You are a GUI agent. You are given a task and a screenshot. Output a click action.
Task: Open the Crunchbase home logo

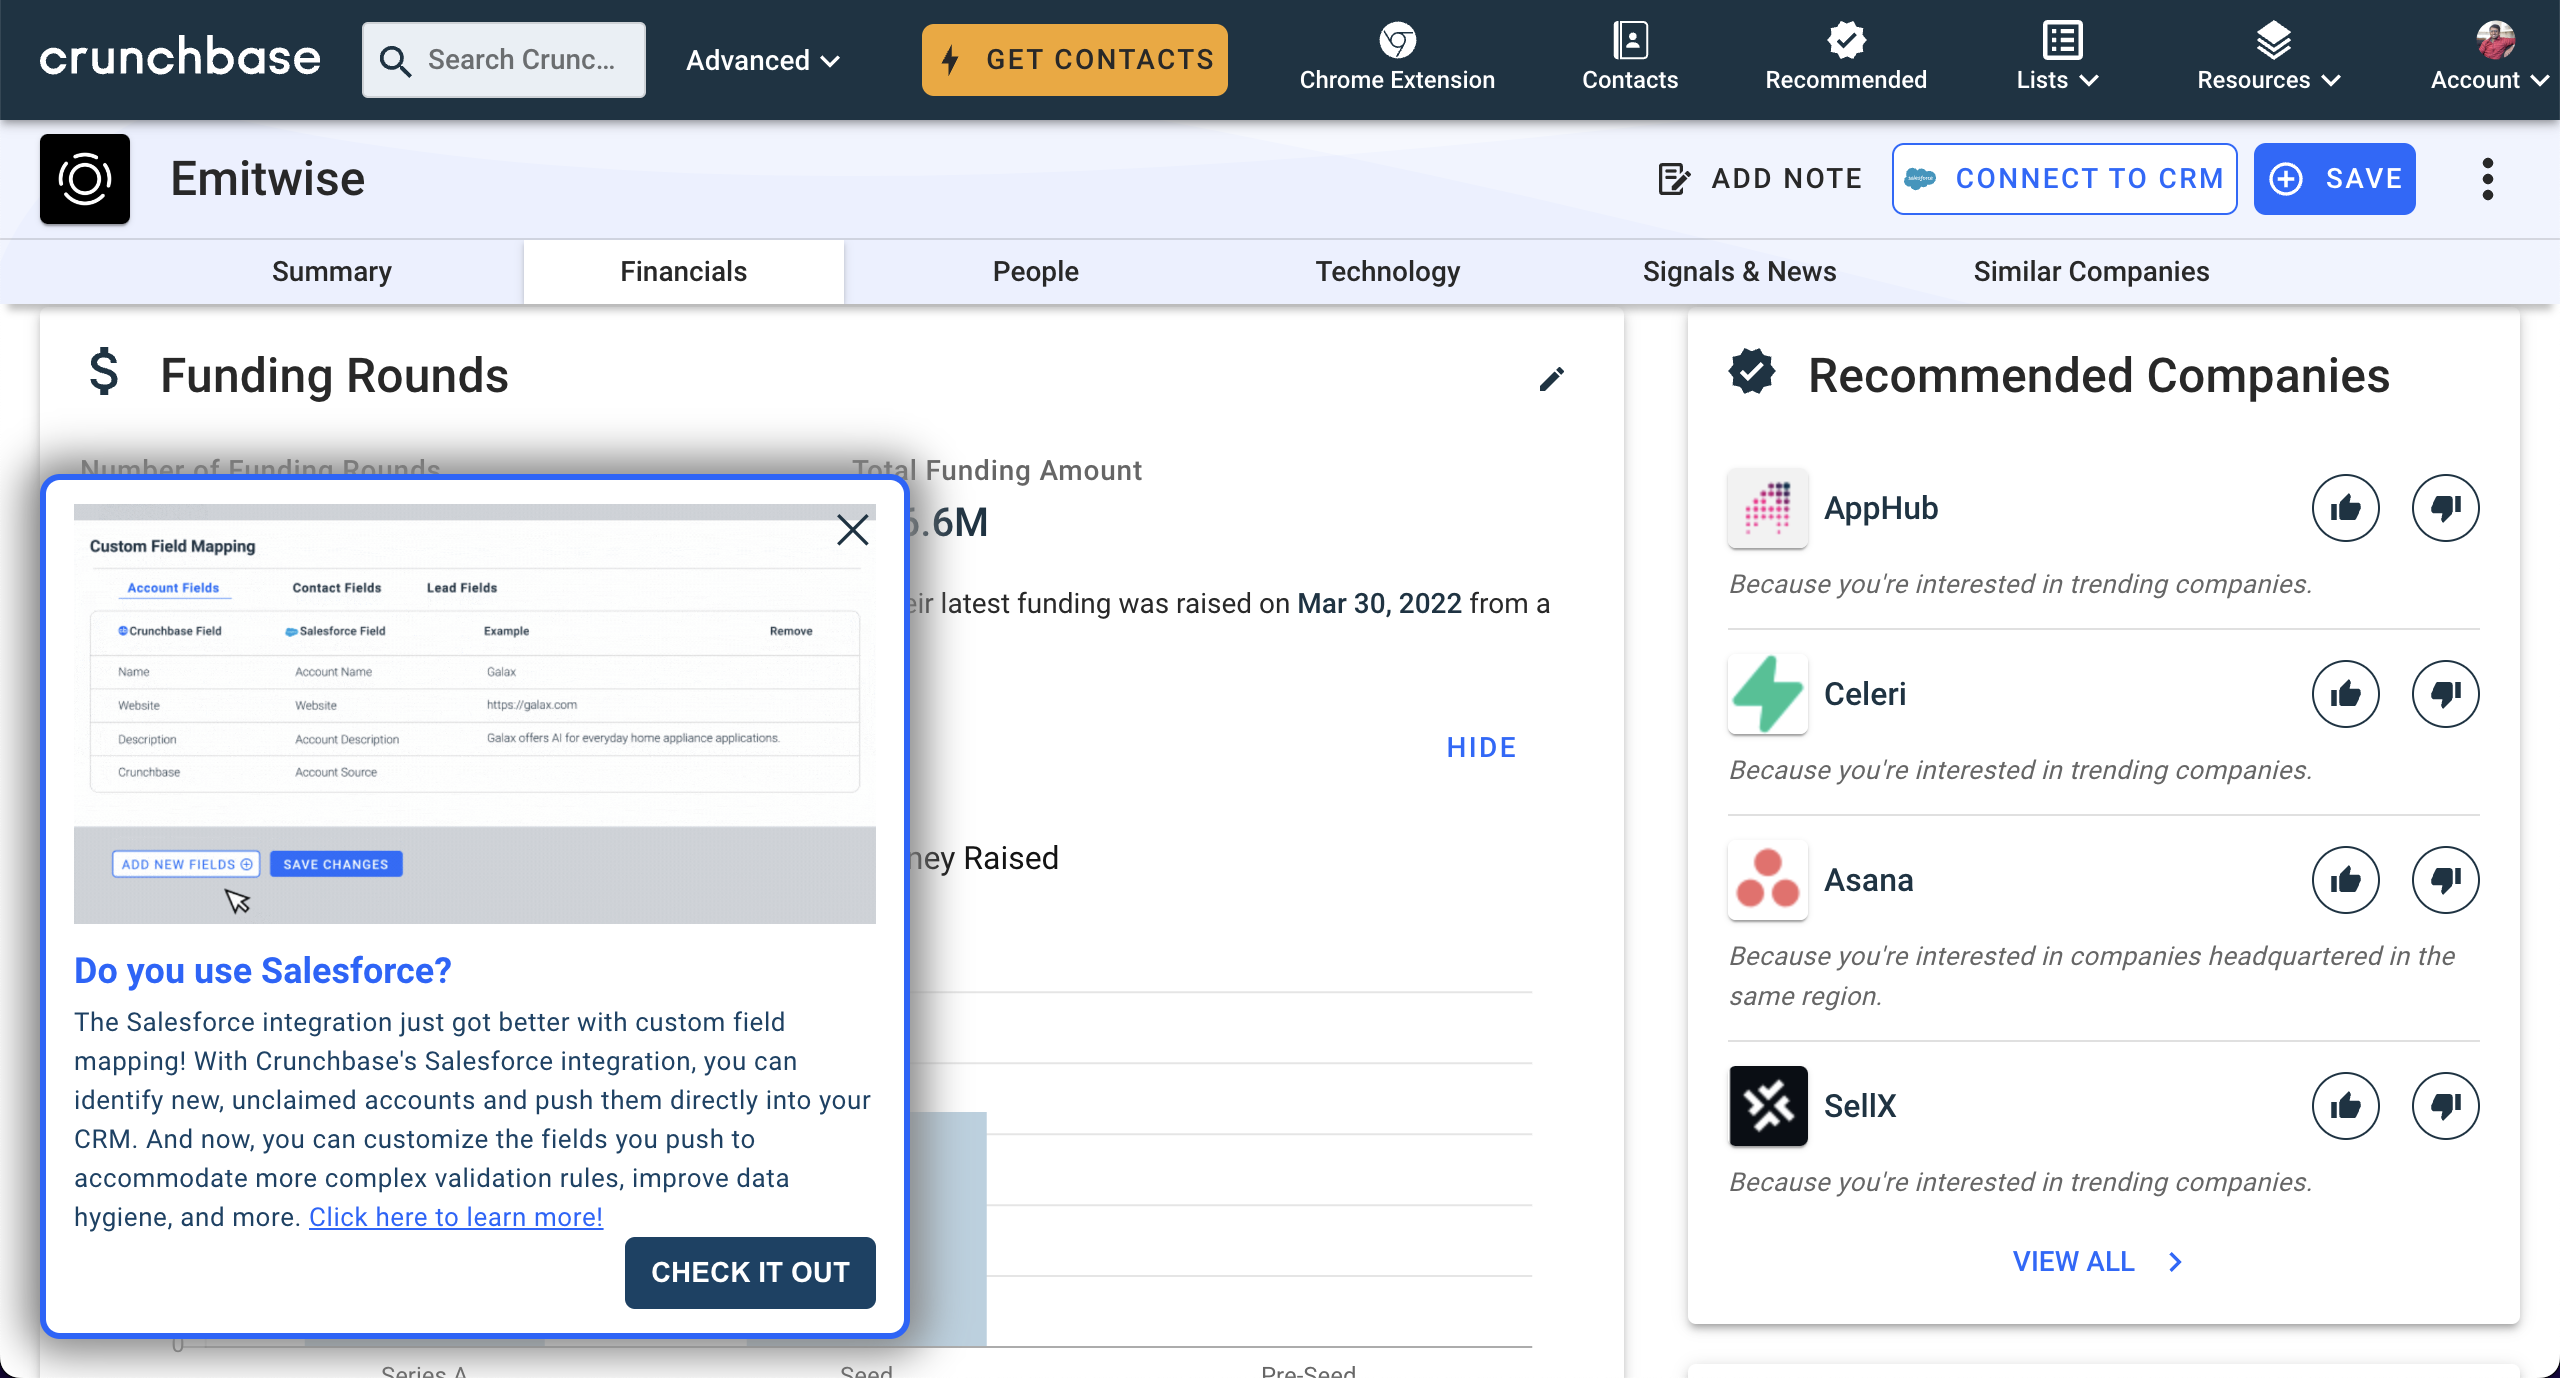coord(180,59)
